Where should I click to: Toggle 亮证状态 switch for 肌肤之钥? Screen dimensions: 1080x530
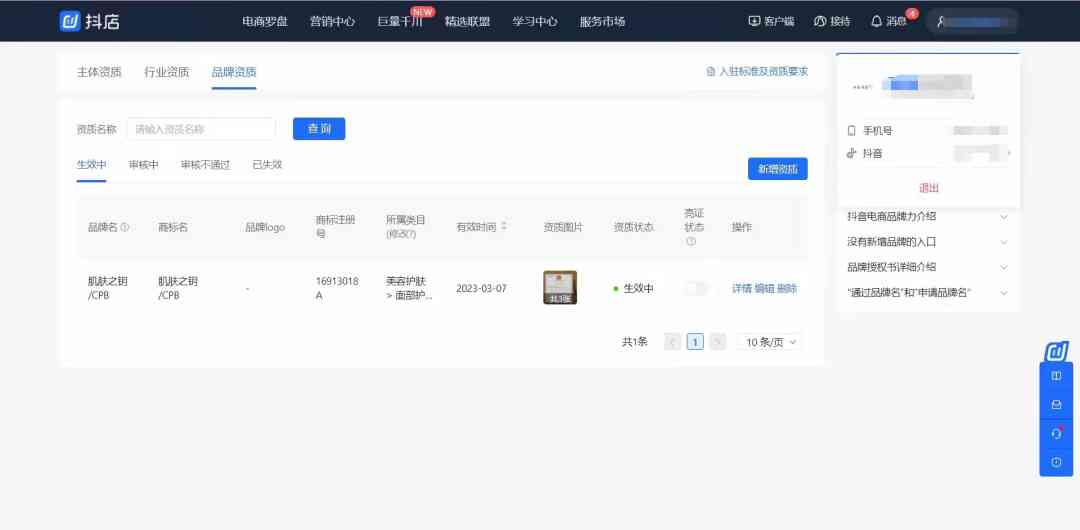click(x=695, y=288)
